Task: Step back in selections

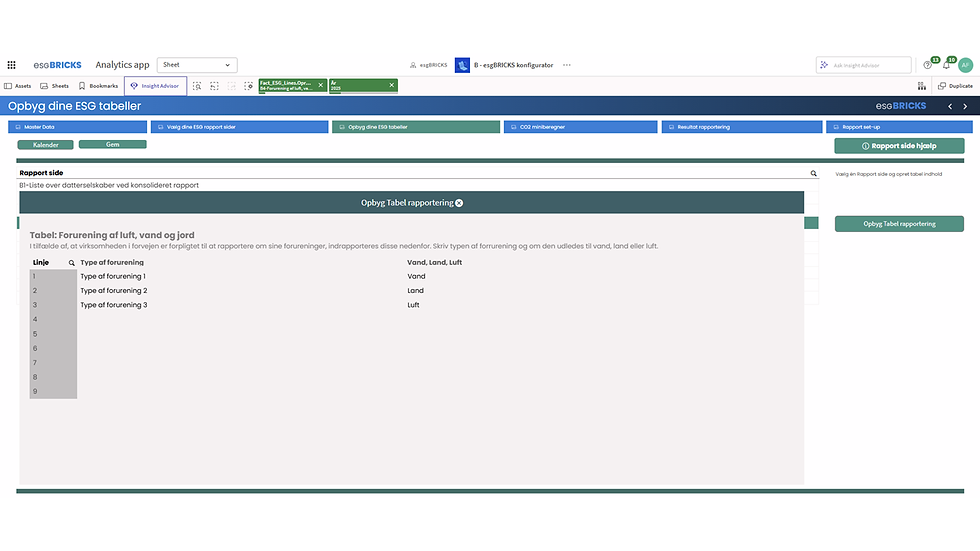Action: pos(214,86)
